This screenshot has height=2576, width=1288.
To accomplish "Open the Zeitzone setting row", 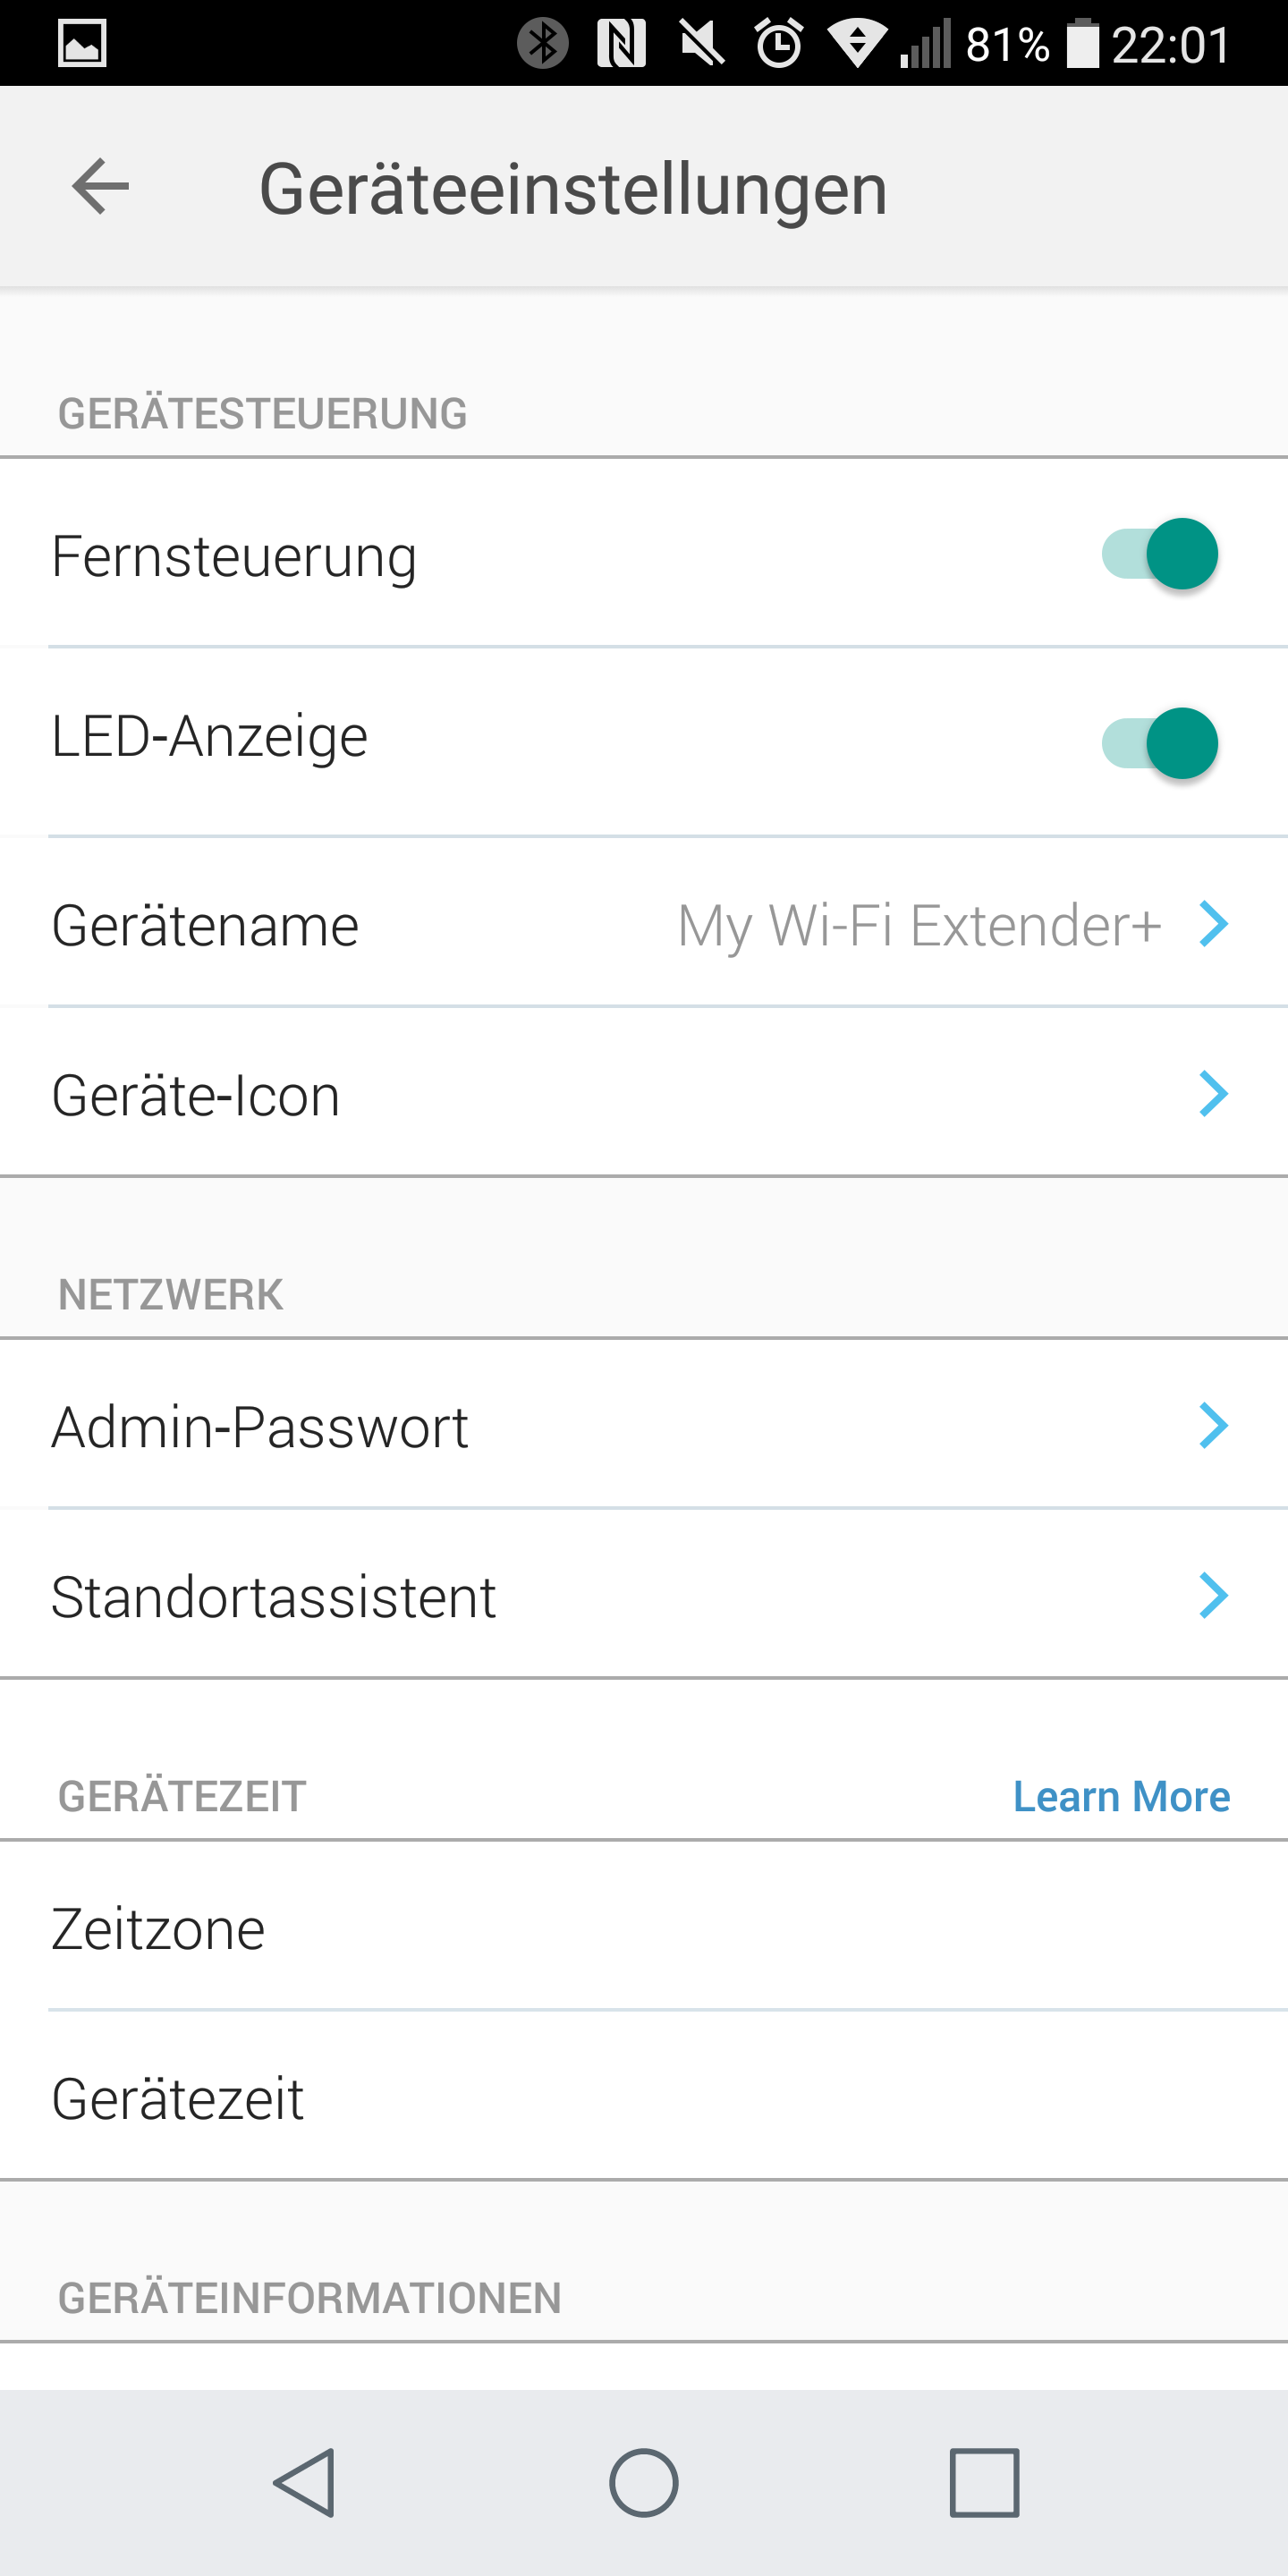I will [644, 1928].
